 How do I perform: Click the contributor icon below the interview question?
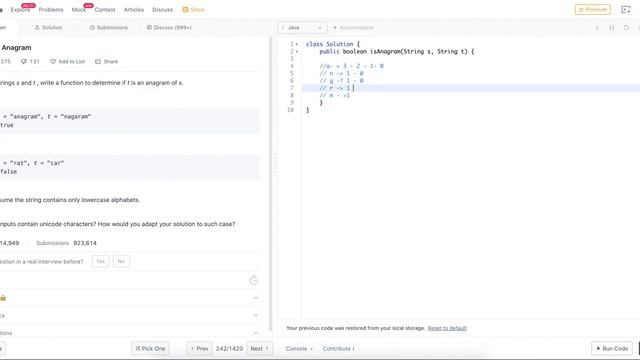pyautogui.click(x=253, y=280)
